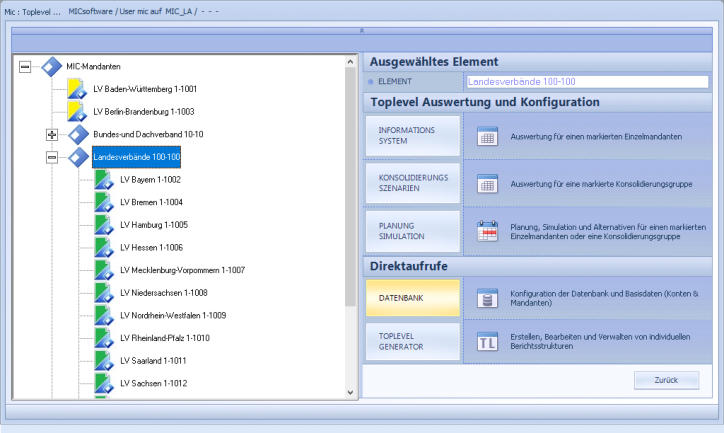Collapse the MIC-Mandanten root node
The image size is (724, 433).
(25, 66)
